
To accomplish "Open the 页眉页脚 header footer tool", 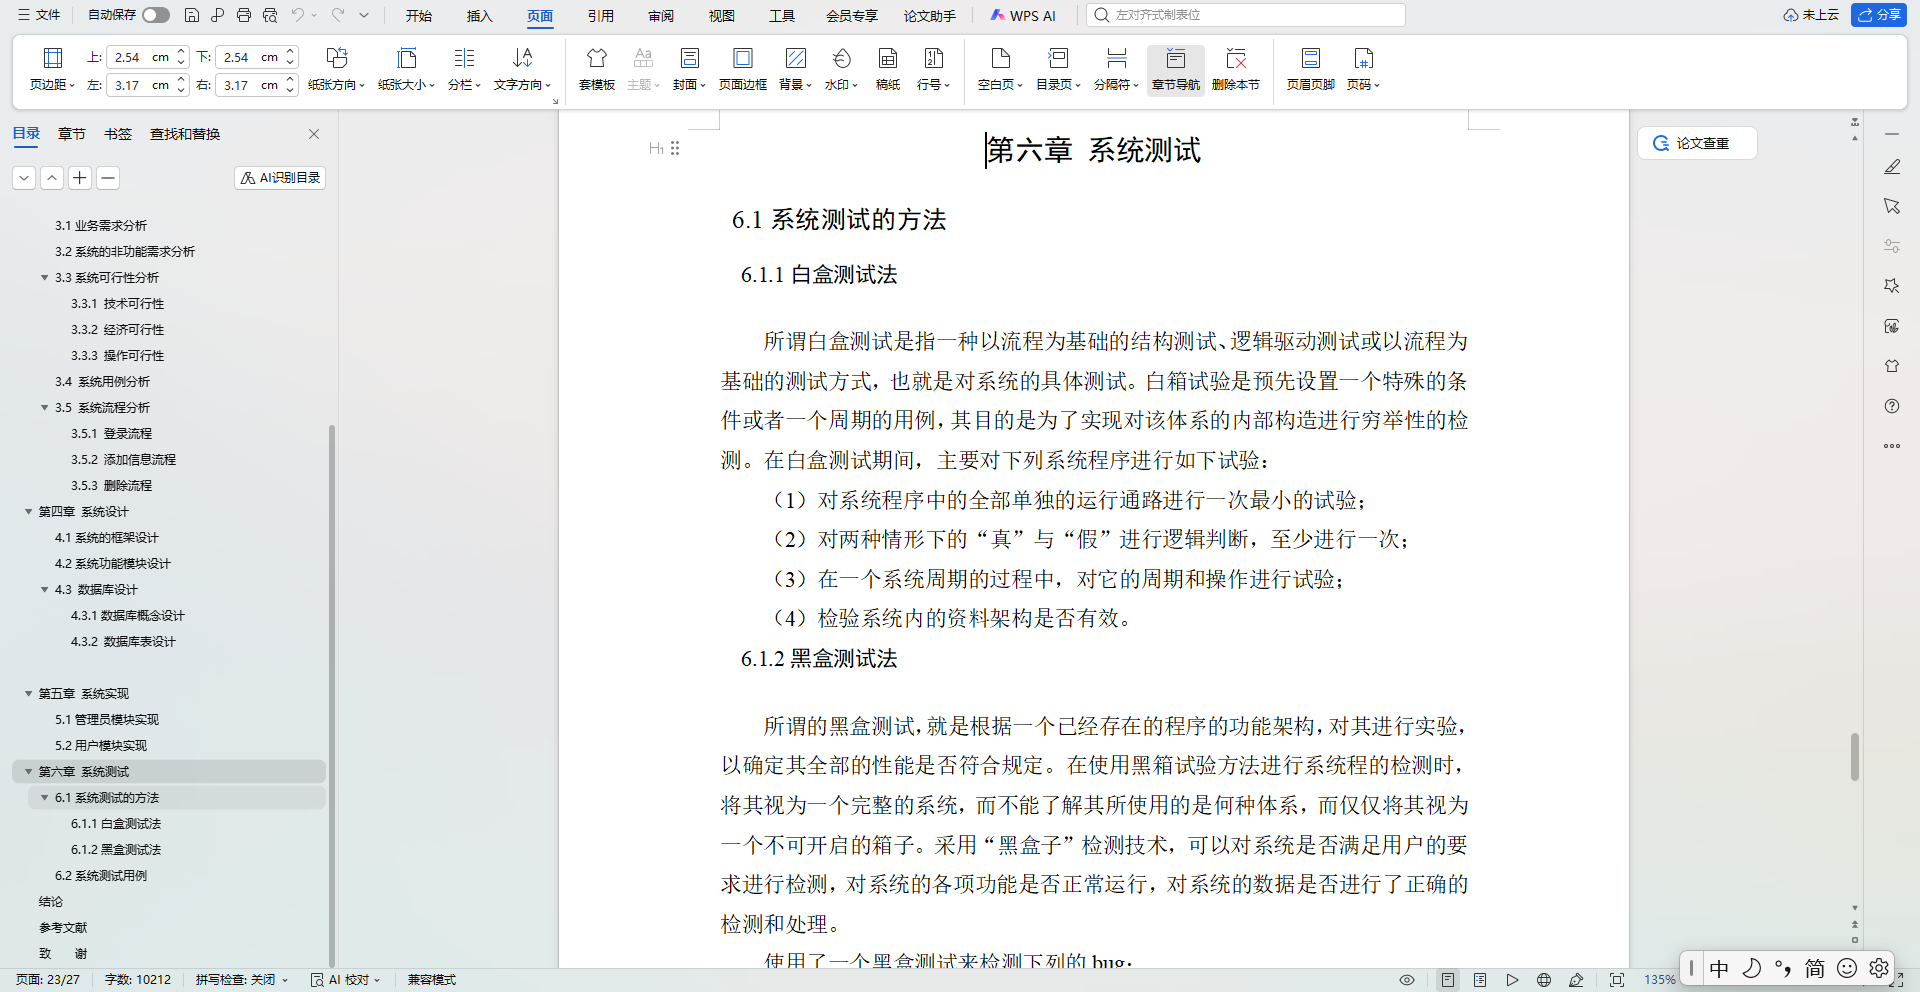I will (x=1310, y=69).
